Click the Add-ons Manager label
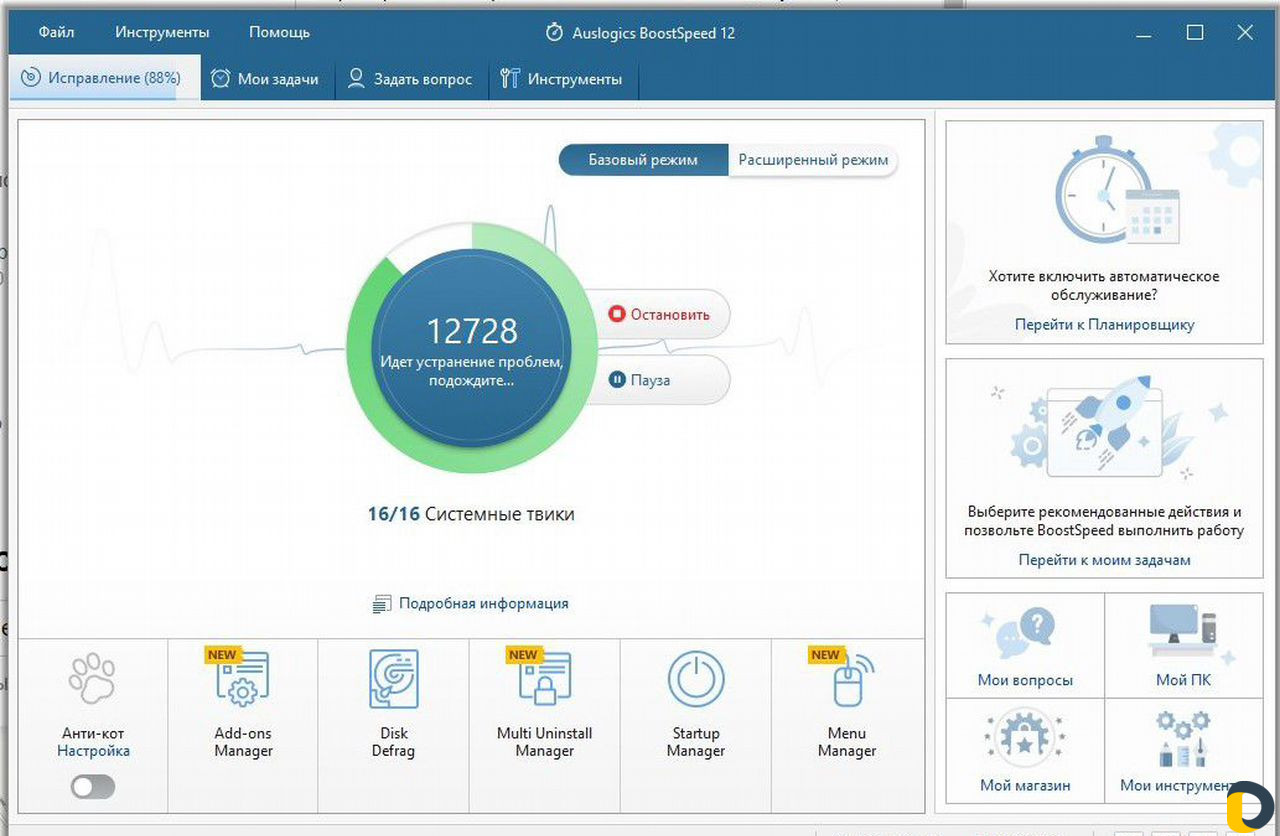The width and height of the screenshot is (1280, 836). (243, 742)
